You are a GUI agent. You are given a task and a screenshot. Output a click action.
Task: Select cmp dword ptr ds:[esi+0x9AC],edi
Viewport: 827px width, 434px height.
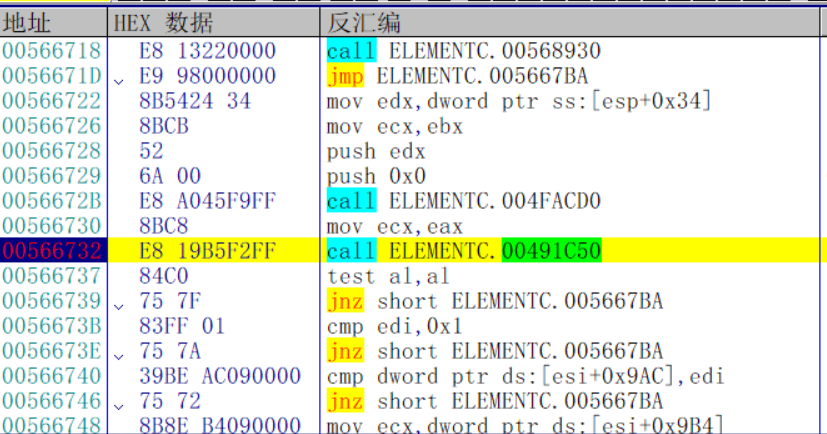(525, 377)
